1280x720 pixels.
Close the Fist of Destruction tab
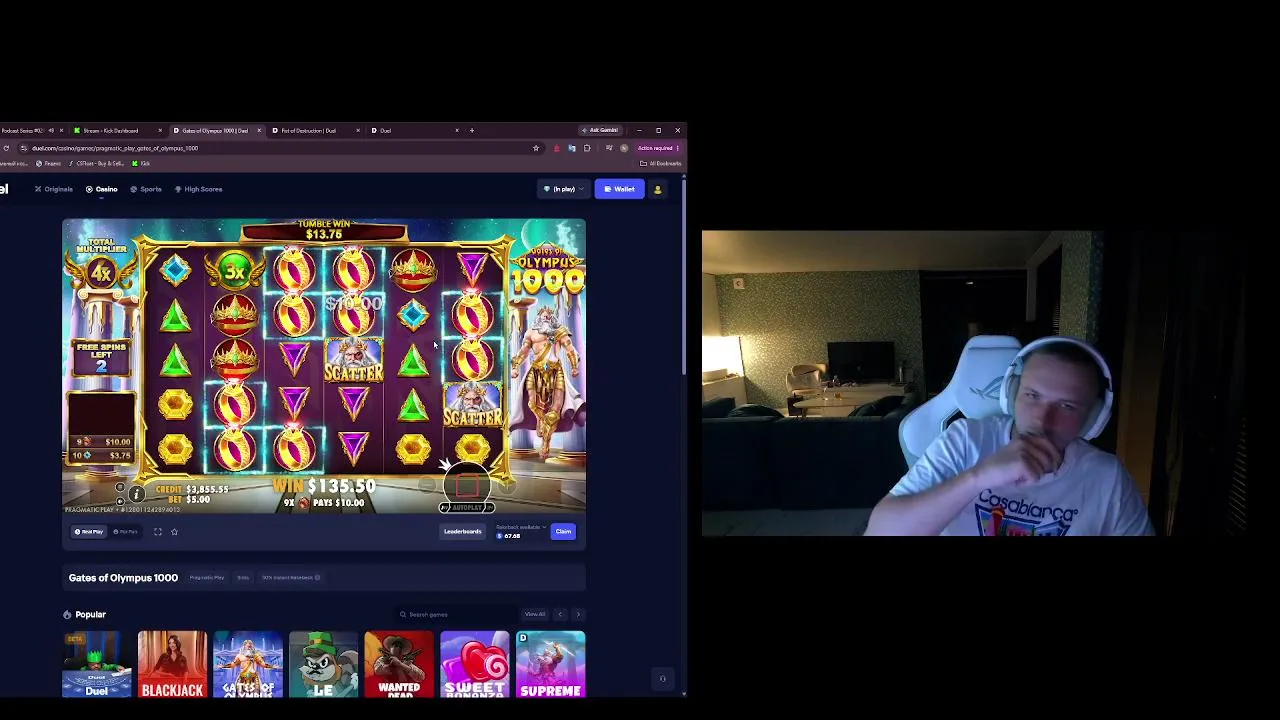pyautogui.click(x=358, y=130)
